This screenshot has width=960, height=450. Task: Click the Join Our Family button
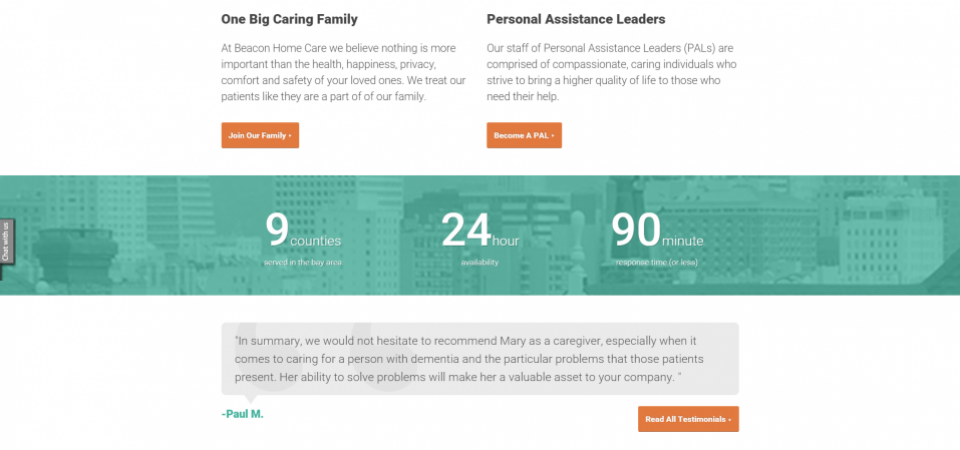(x=260, y=135)
